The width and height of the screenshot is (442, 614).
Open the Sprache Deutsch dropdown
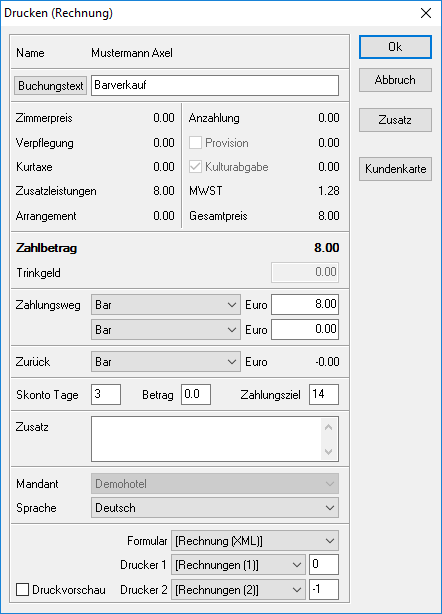pos(215,508)
